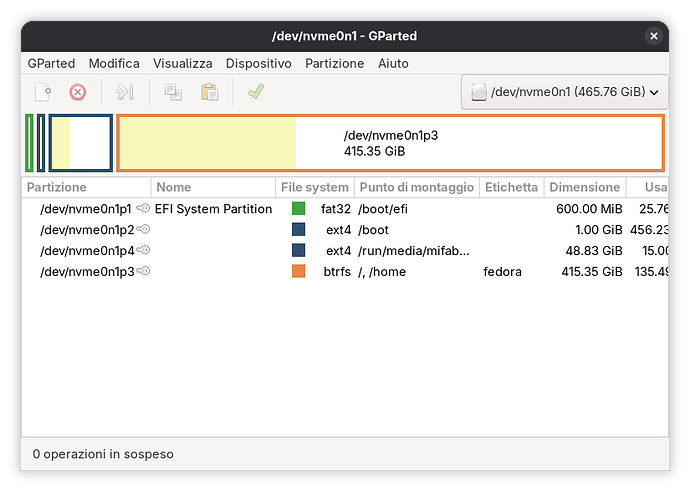The width and height of the screenshot is (690, 490).
Task: Click the key icon next to nvme0n1p2
Action: [143, 229]
